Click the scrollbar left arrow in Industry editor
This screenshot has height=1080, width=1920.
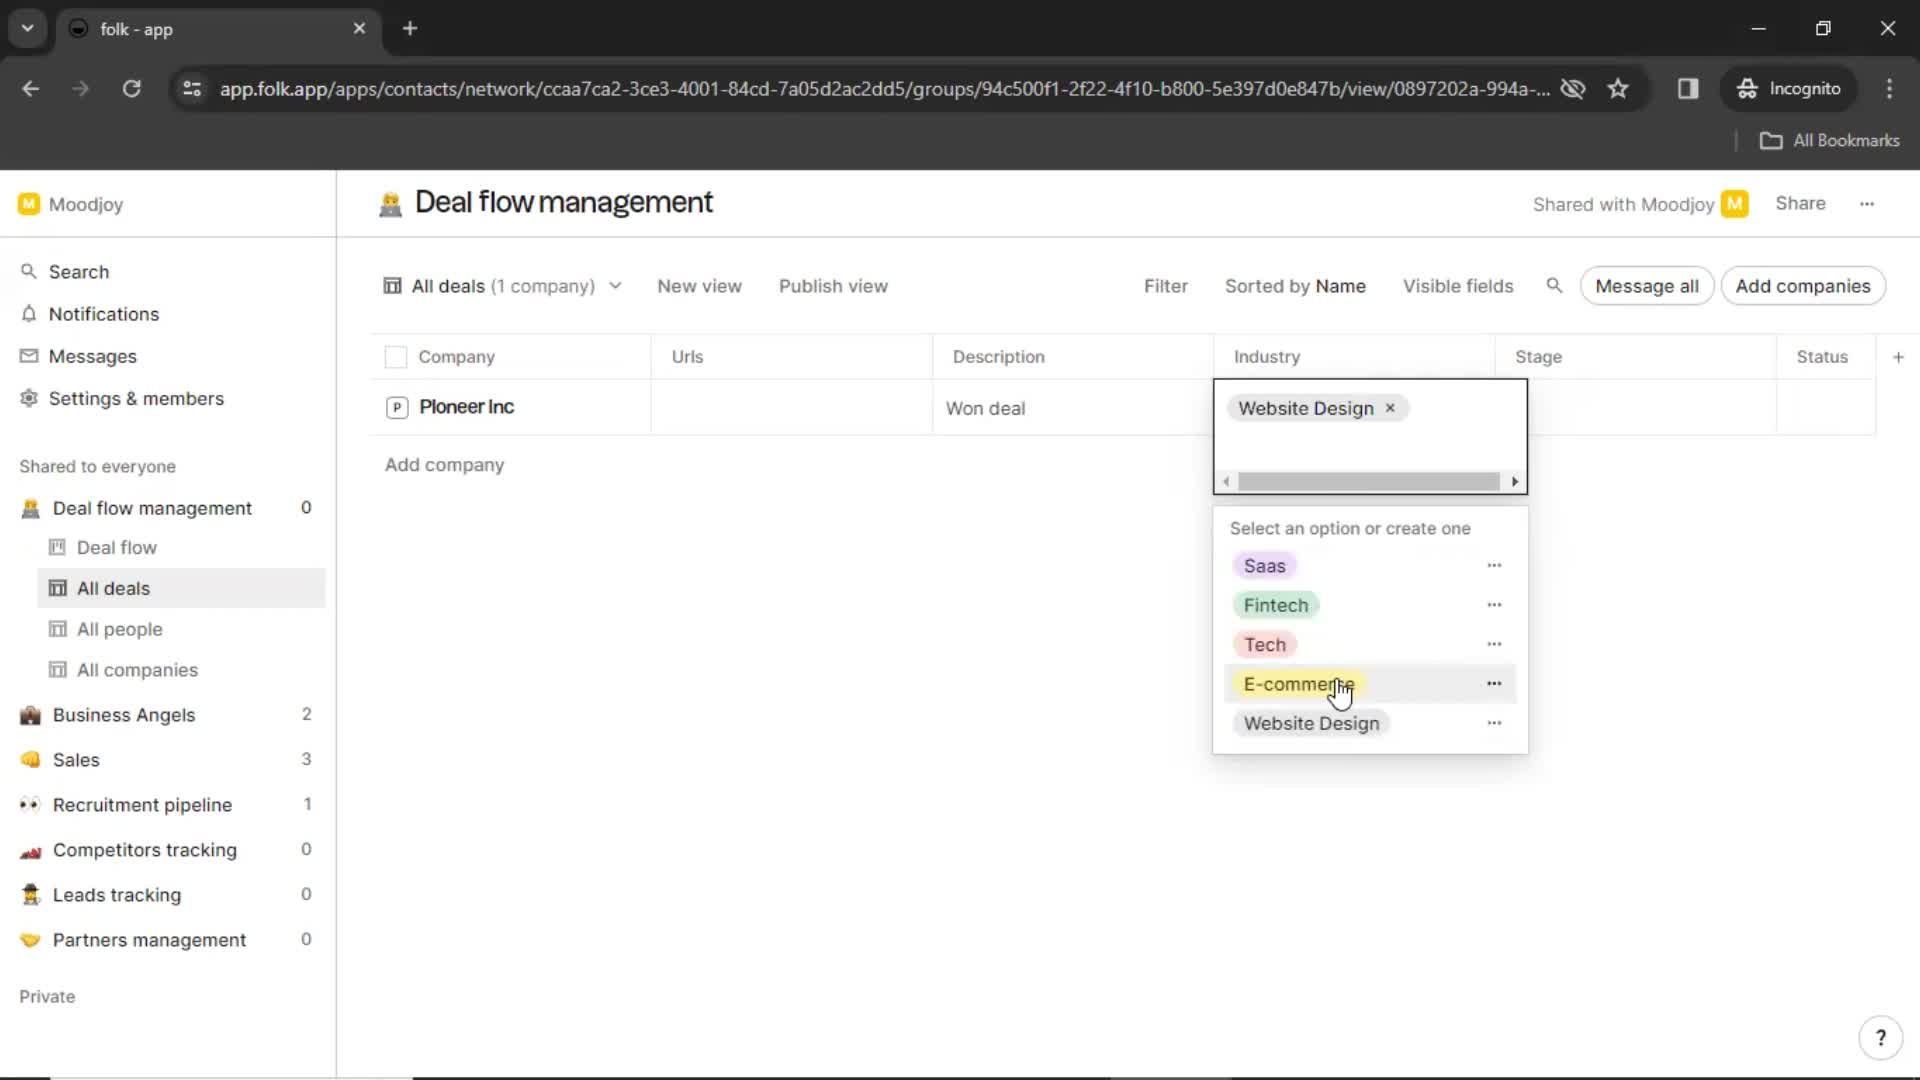(1226, 481)
